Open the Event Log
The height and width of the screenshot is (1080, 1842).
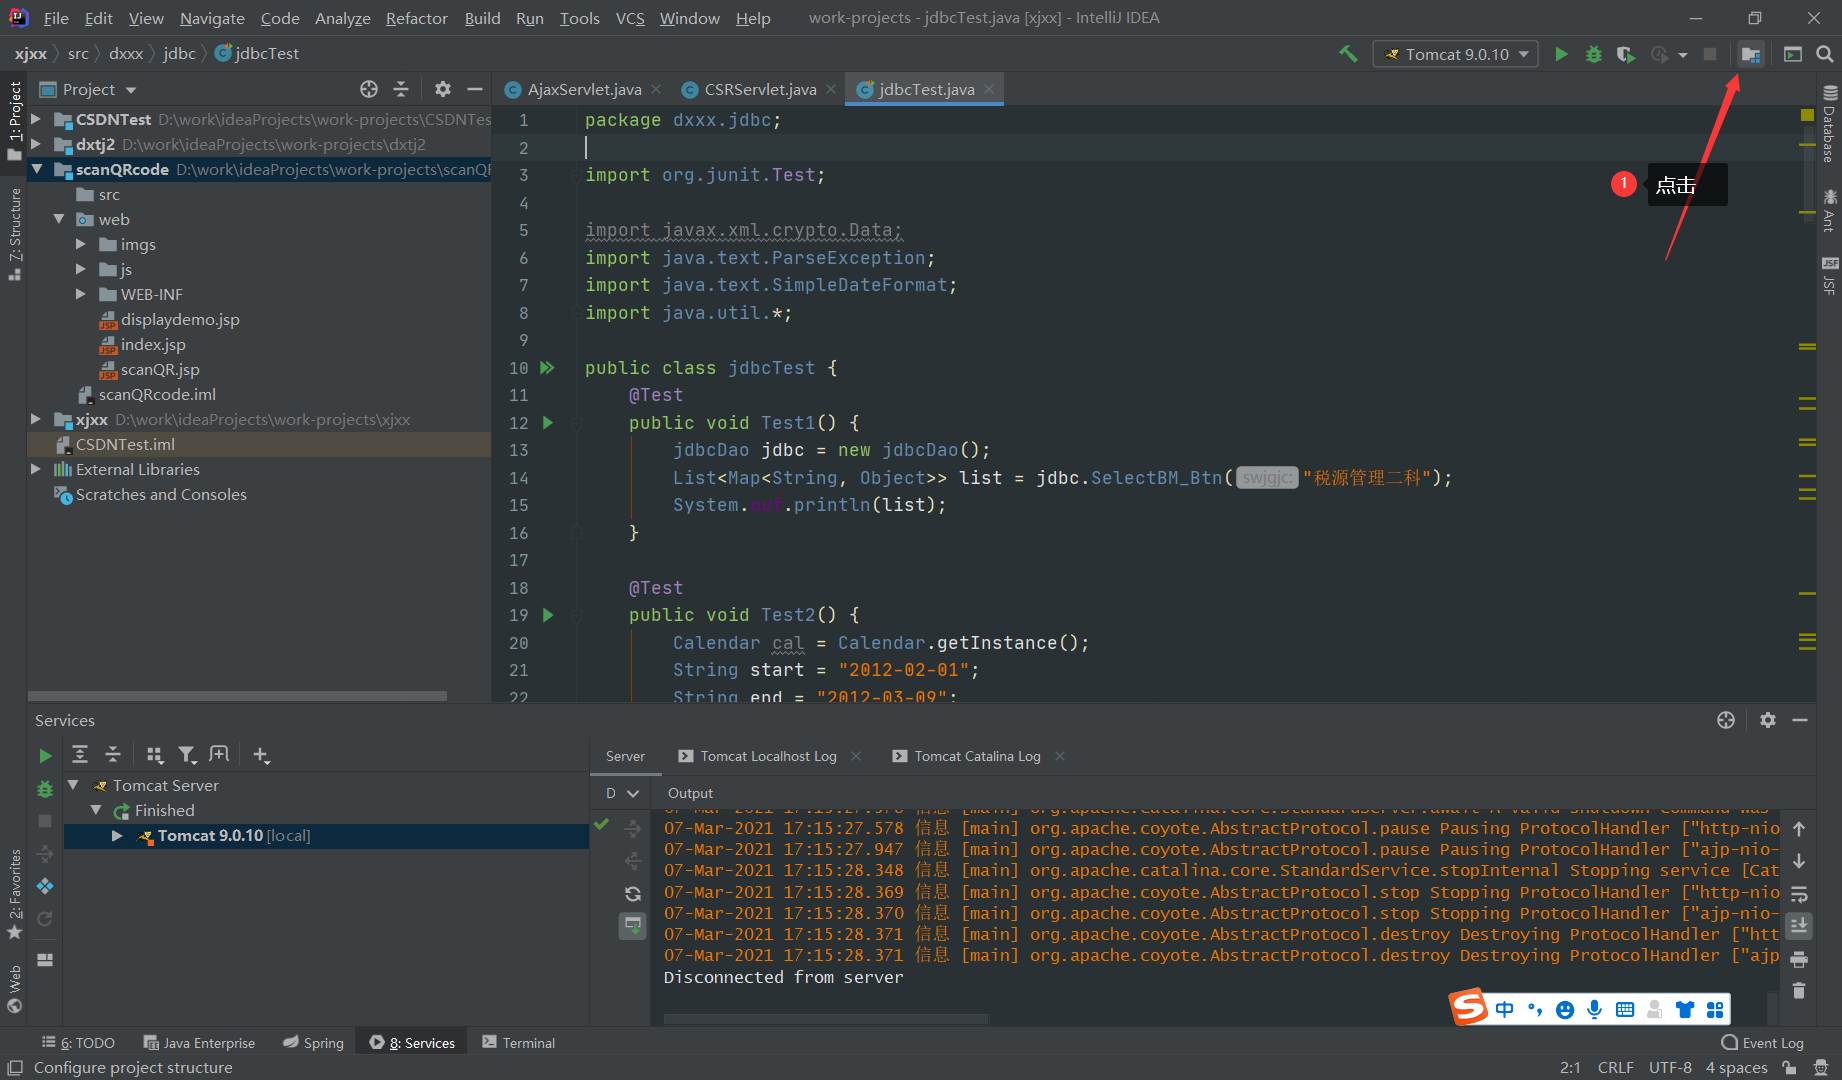click(x=1763, y=1042)
